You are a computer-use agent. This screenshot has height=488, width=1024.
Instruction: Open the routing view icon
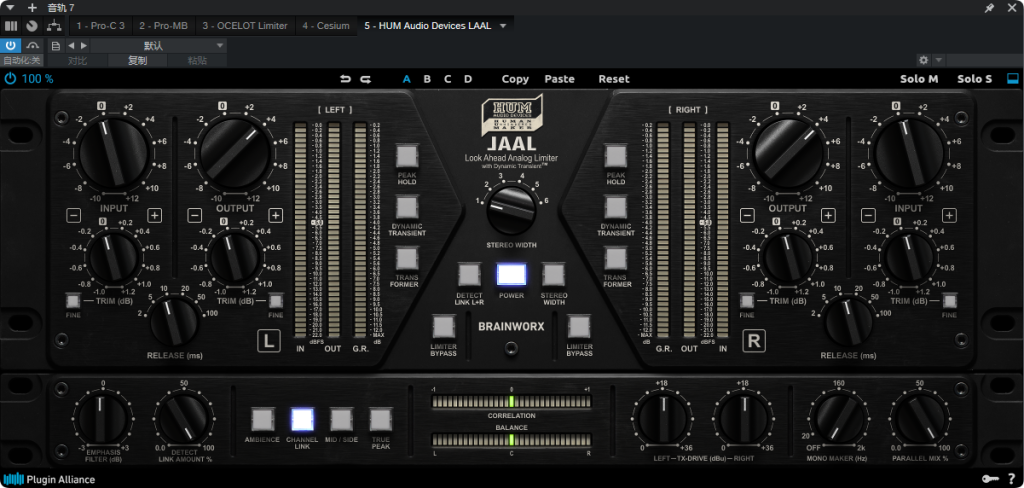point(54,26)
